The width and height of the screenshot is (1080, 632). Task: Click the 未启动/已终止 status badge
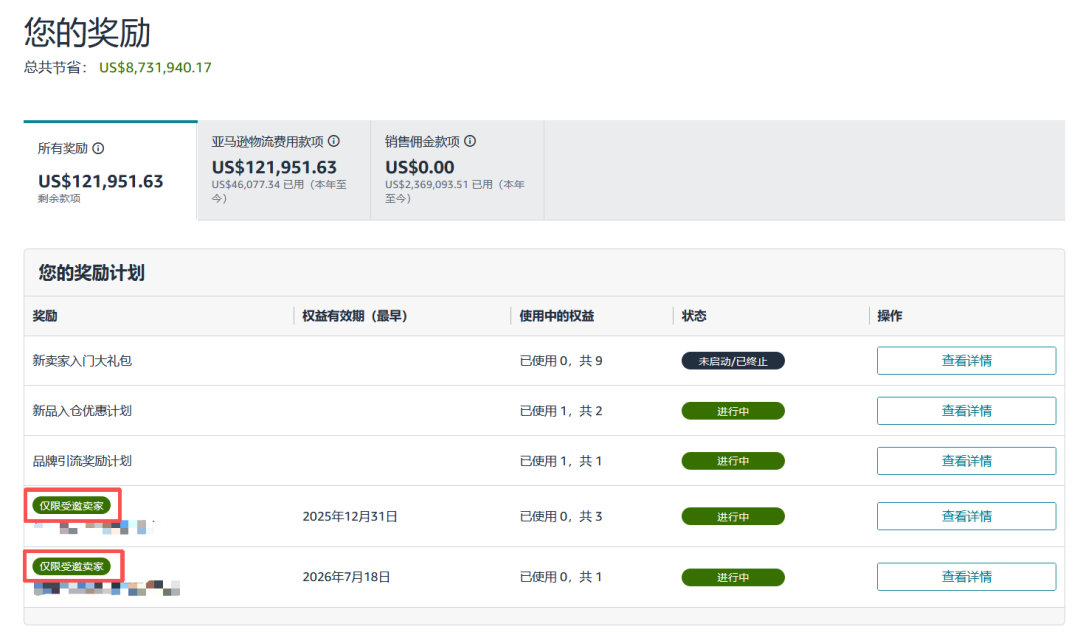coord(733,360)
